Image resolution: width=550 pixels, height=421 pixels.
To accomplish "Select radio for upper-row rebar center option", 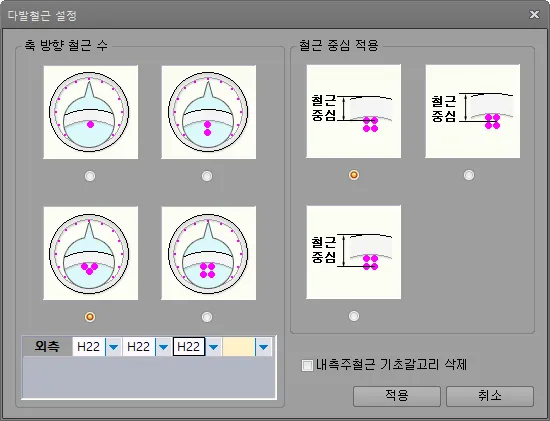I will pyautogui.click(x=354, y=175).
